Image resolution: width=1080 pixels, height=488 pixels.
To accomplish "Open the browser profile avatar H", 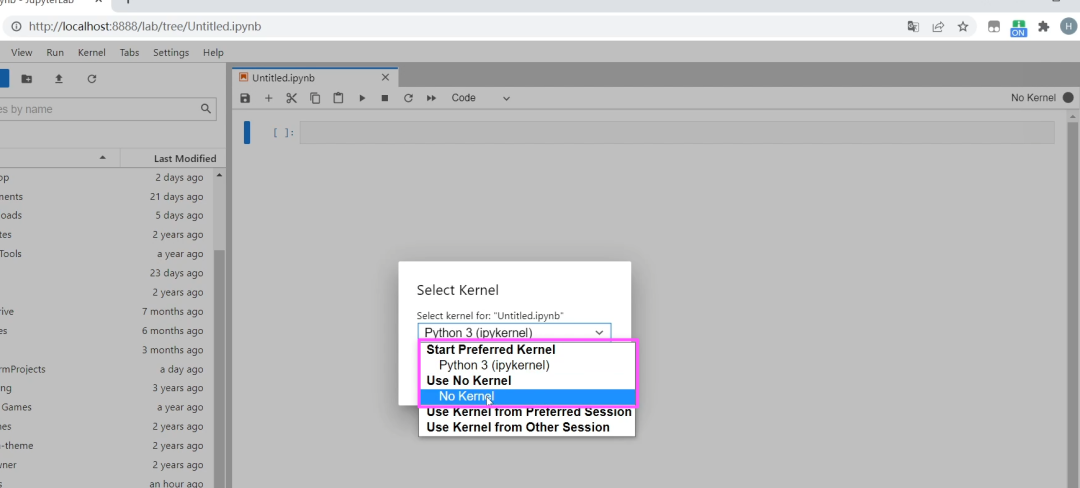I will (x=1068, y=27).
